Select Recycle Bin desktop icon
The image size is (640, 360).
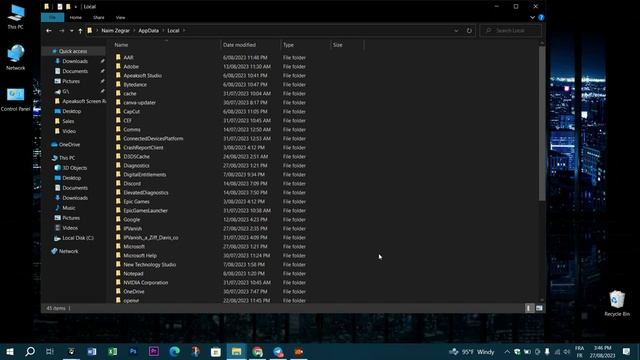pos(617,303)
